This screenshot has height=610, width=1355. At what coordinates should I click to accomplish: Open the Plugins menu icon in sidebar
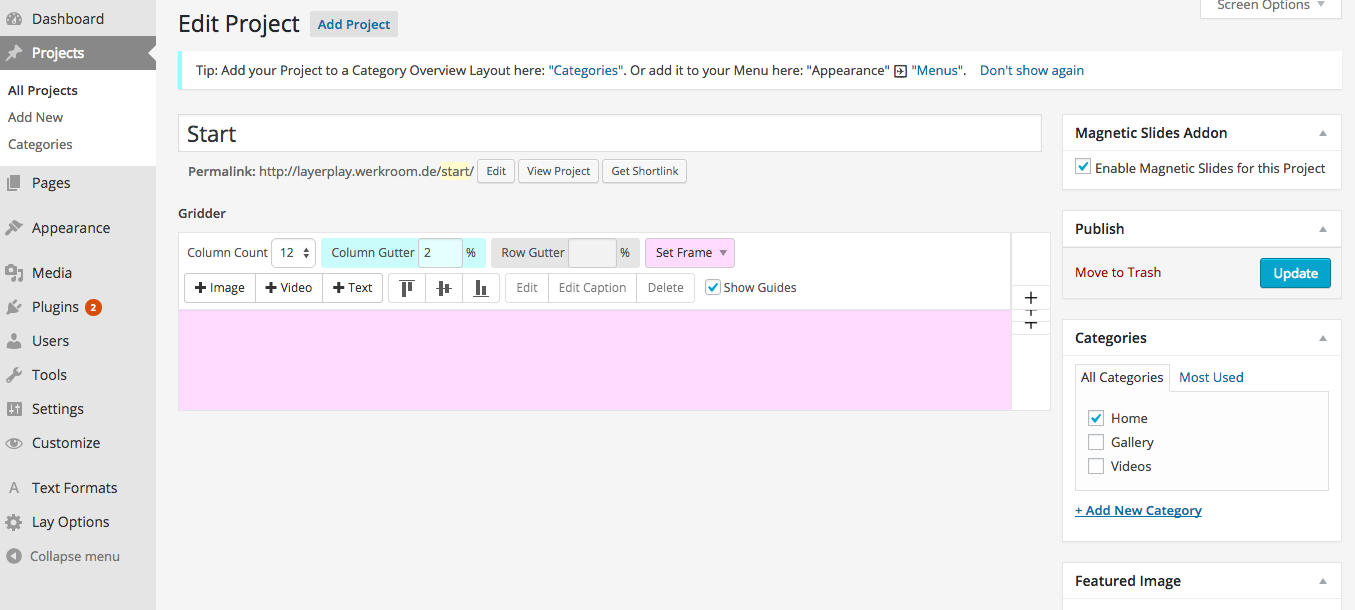click(14, 307)
